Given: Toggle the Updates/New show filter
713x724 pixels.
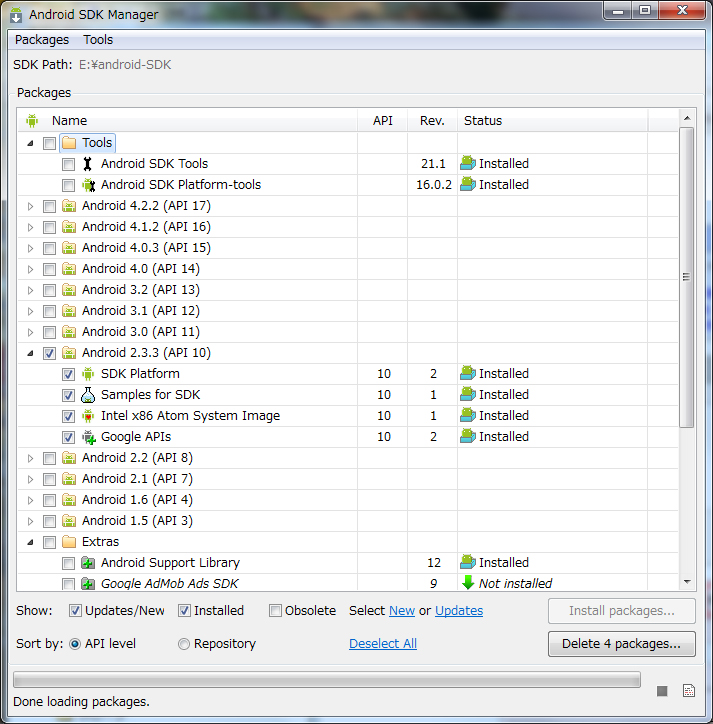Looking at the screenshot, I should click(x=75, y=611).
